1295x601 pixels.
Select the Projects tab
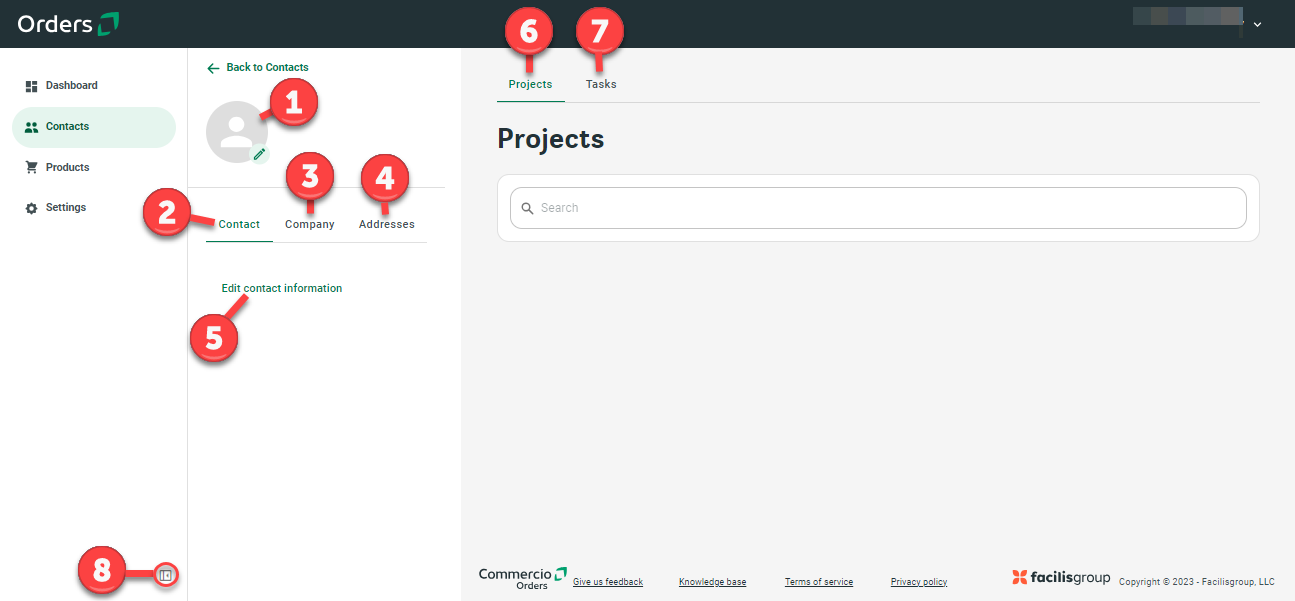[x=530, y=84]
